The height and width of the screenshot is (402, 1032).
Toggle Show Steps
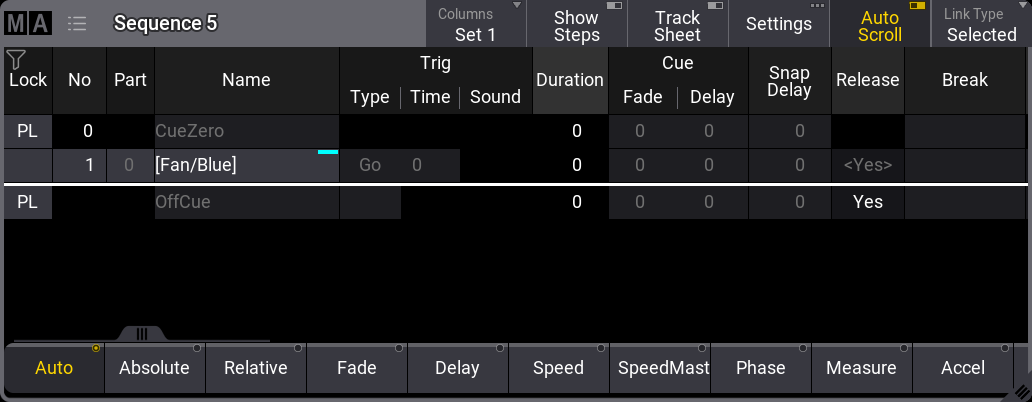[x=576, y=25]
